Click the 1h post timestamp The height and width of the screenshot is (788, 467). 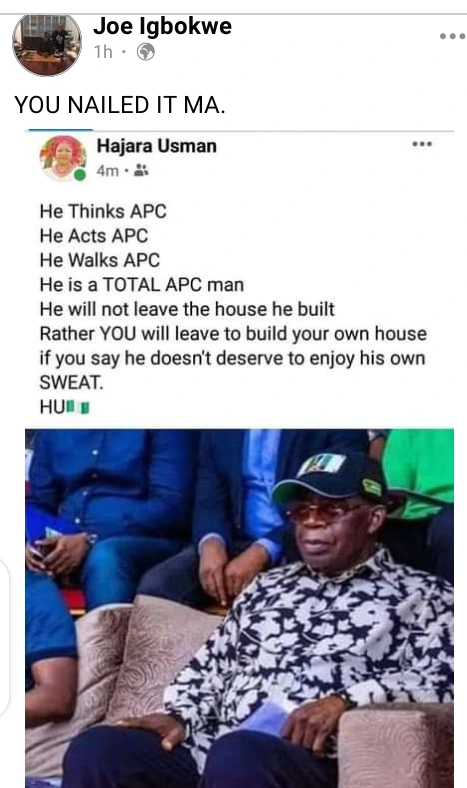(x=104, y=52)
